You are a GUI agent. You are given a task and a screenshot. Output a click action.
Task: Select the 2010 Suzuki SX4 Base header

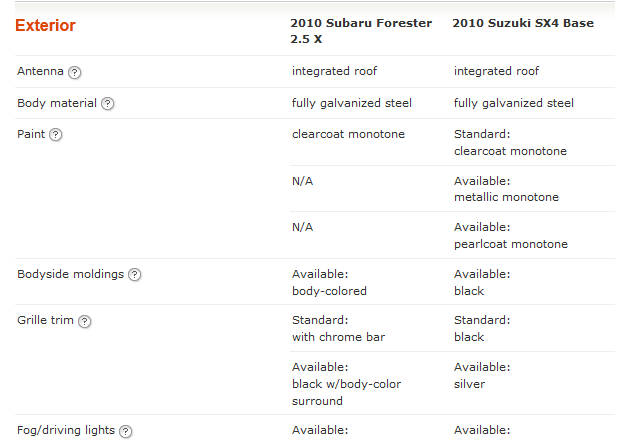(523, 23)
